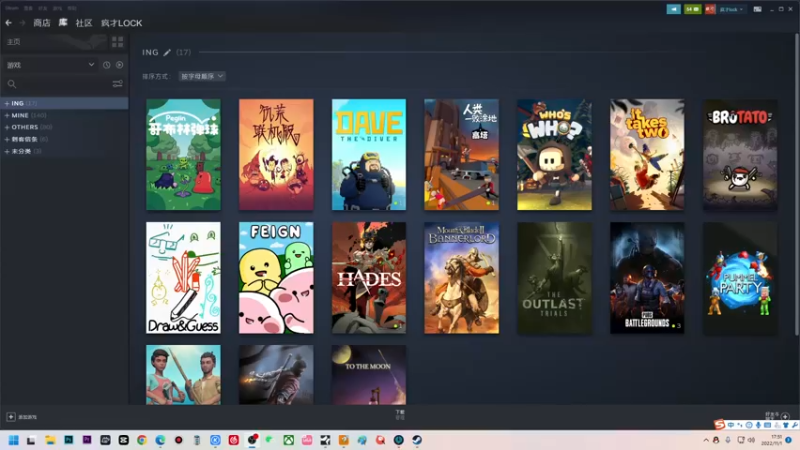
Task: Open the samurai-themed game cover
Action: 276,375
